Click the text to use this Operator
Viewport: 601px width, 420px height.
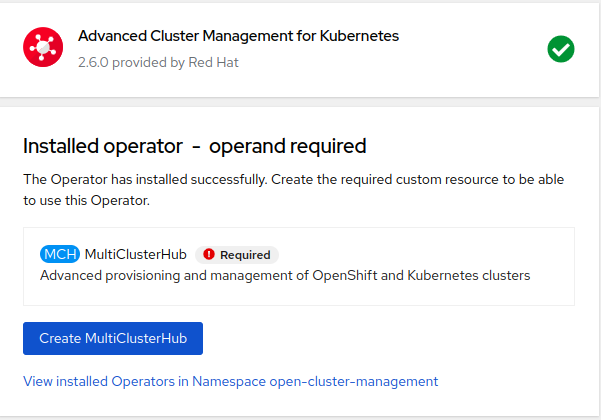tap(86, 200)
